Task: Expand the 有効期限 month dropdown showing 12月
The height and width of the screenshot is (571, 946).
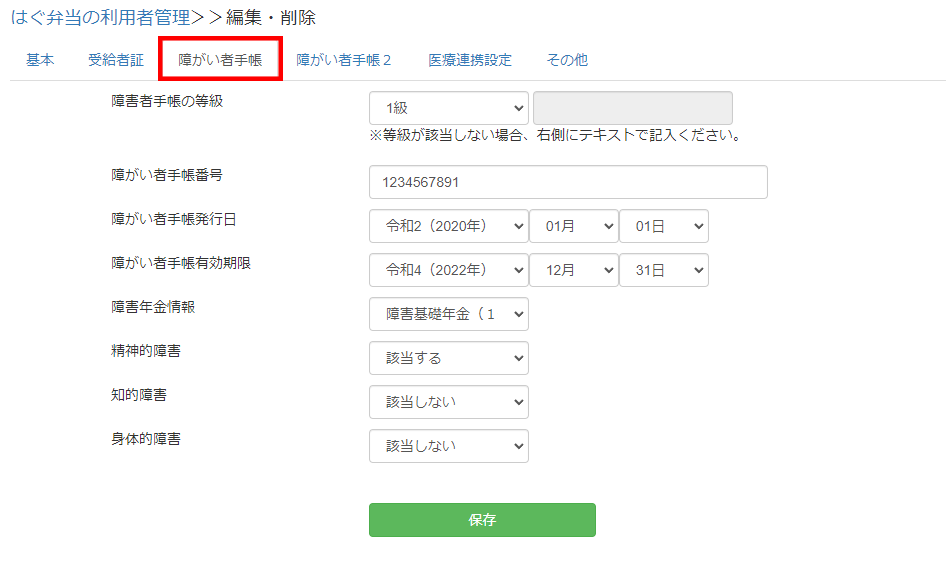Action: point(573,270)
